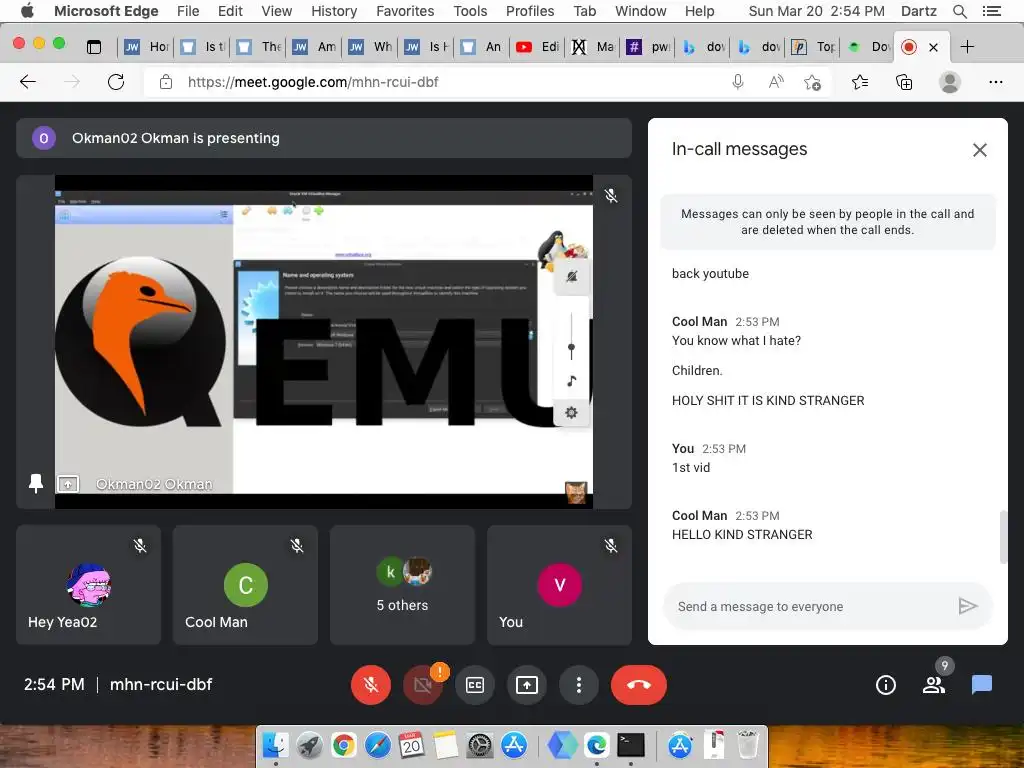Select the Hey Yea02 participant tile
The width and height of the screenshot is (1024, 768).
pyautogui.click(x=88, y=584)
